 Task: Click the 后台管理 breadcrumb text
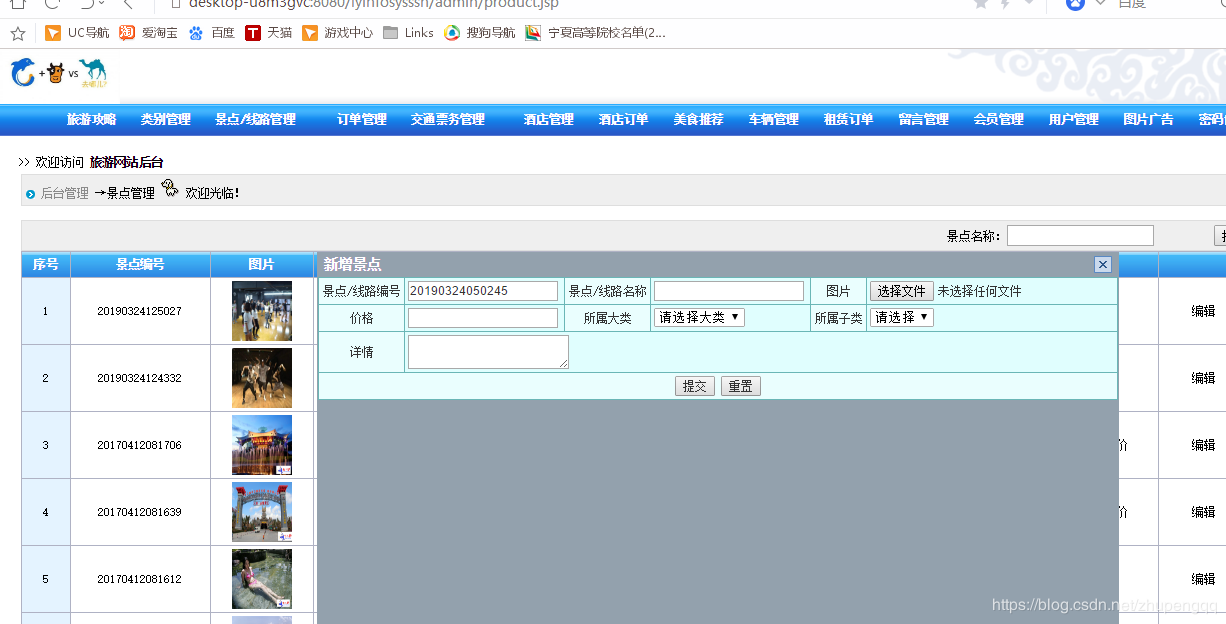click(65, 193)
